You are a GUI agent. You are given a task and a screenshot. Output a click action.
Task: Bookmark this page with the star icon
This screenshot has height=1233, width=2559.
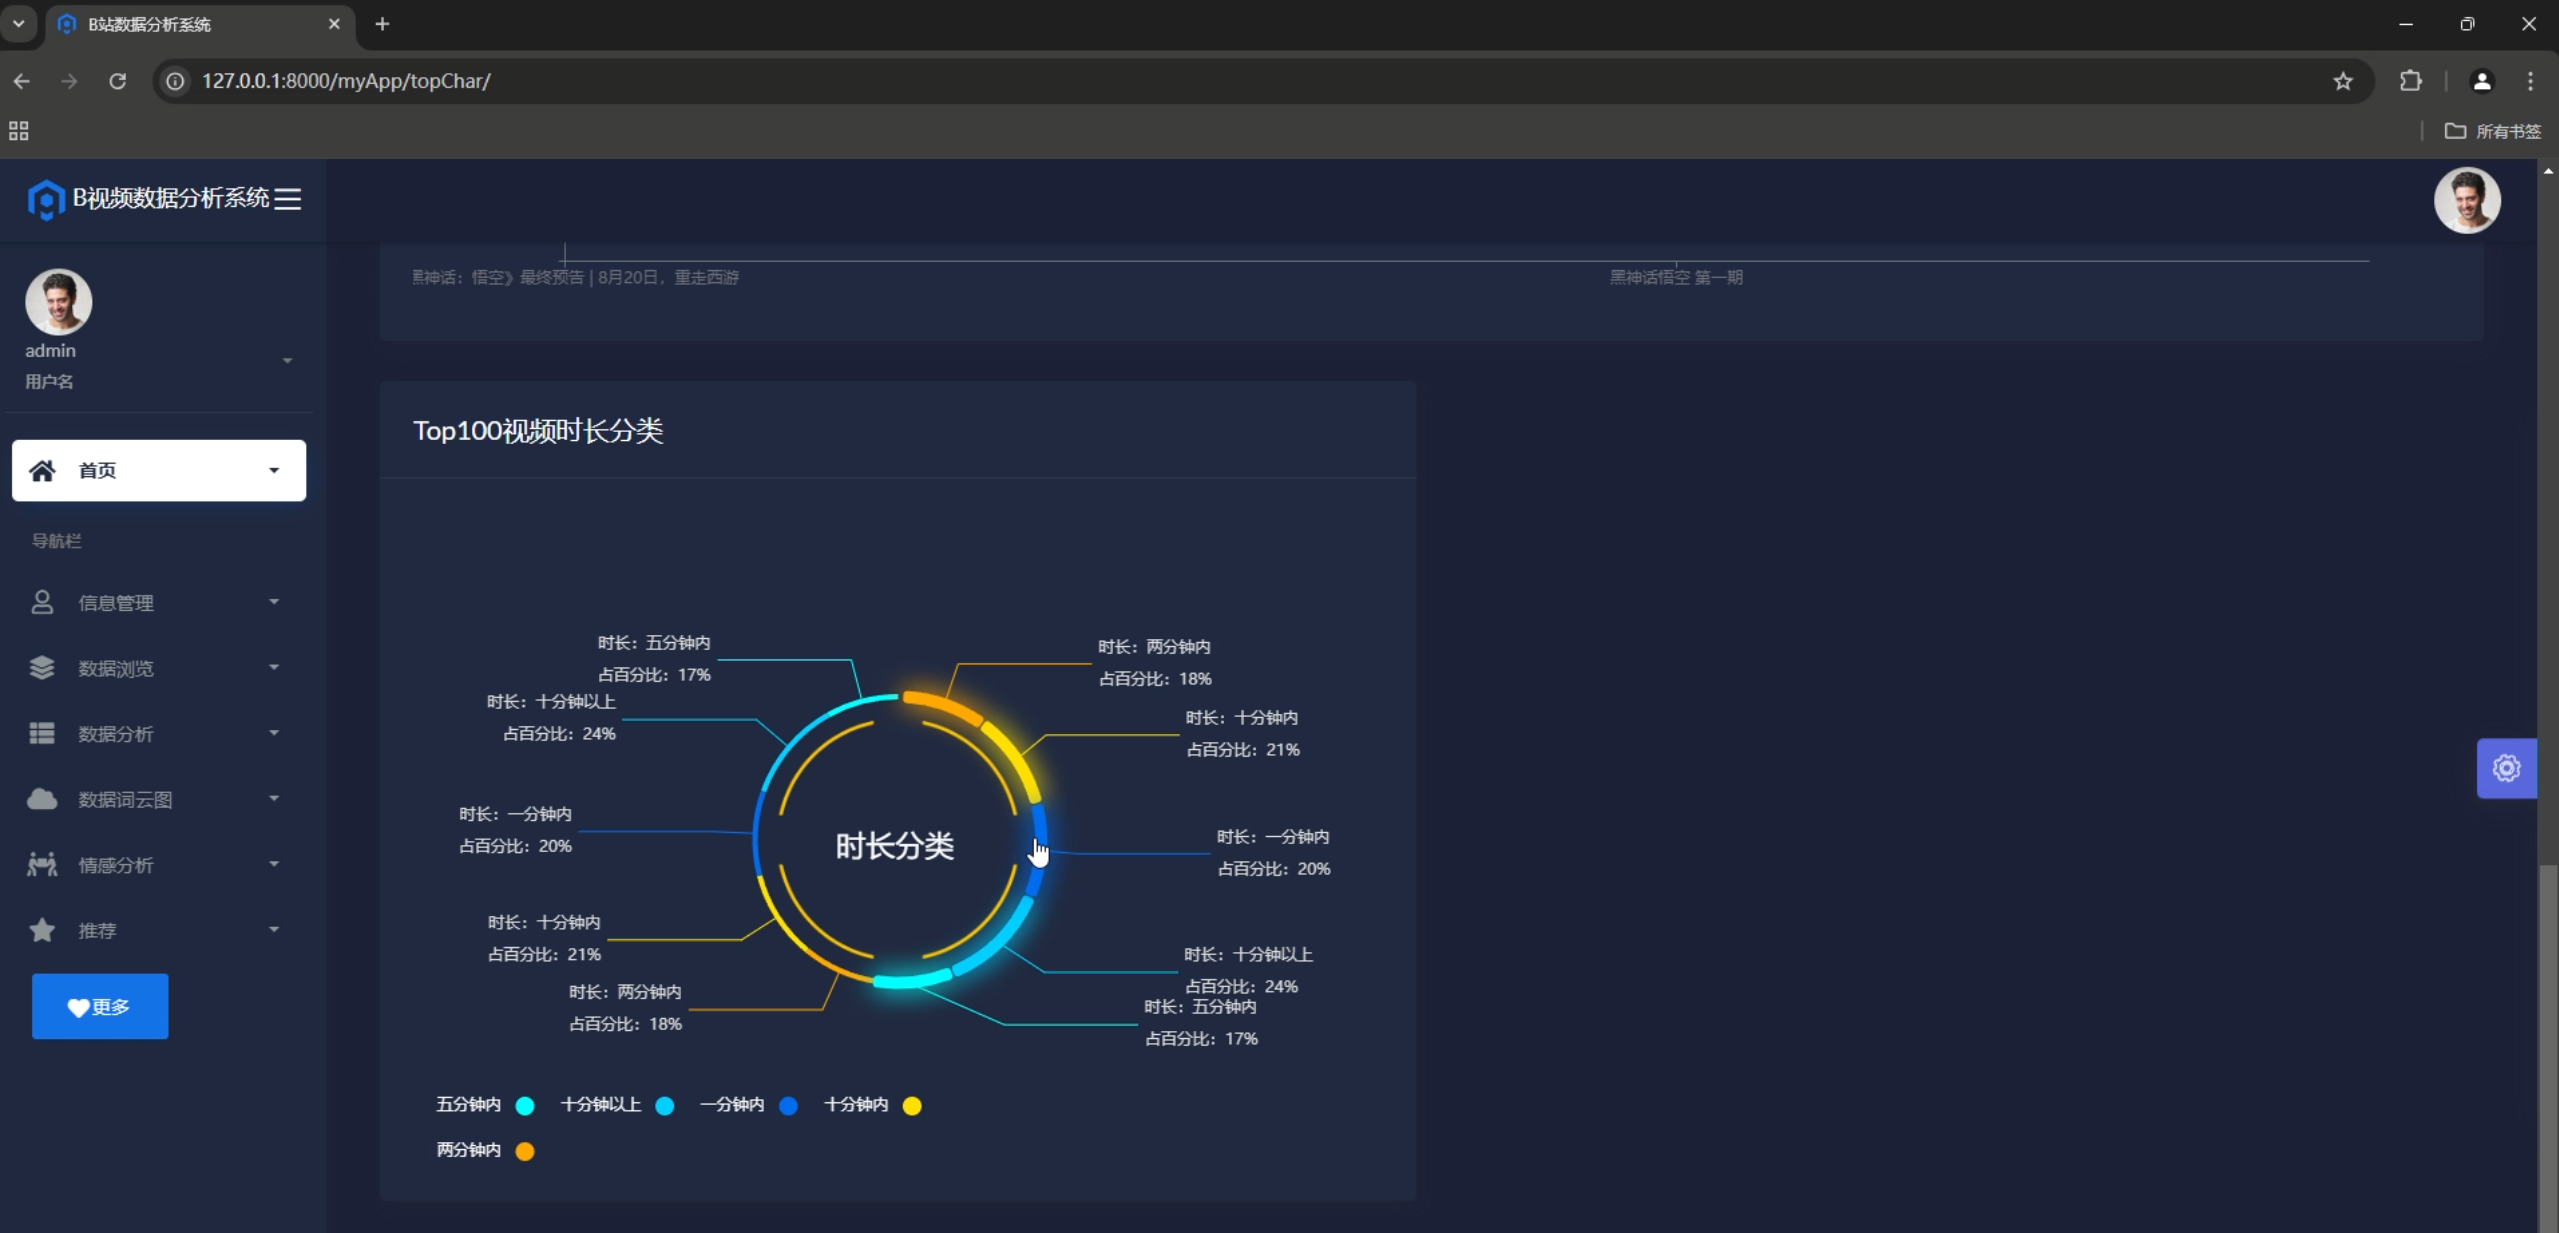pos(2342,81)
